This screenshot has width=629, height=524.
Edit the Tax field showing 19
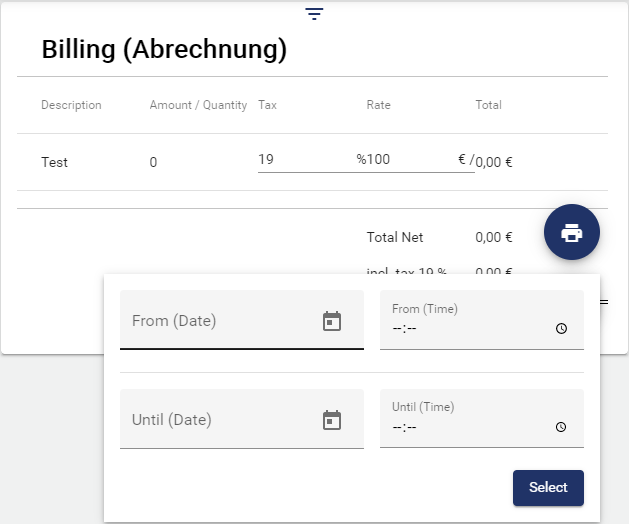(300, 159)
